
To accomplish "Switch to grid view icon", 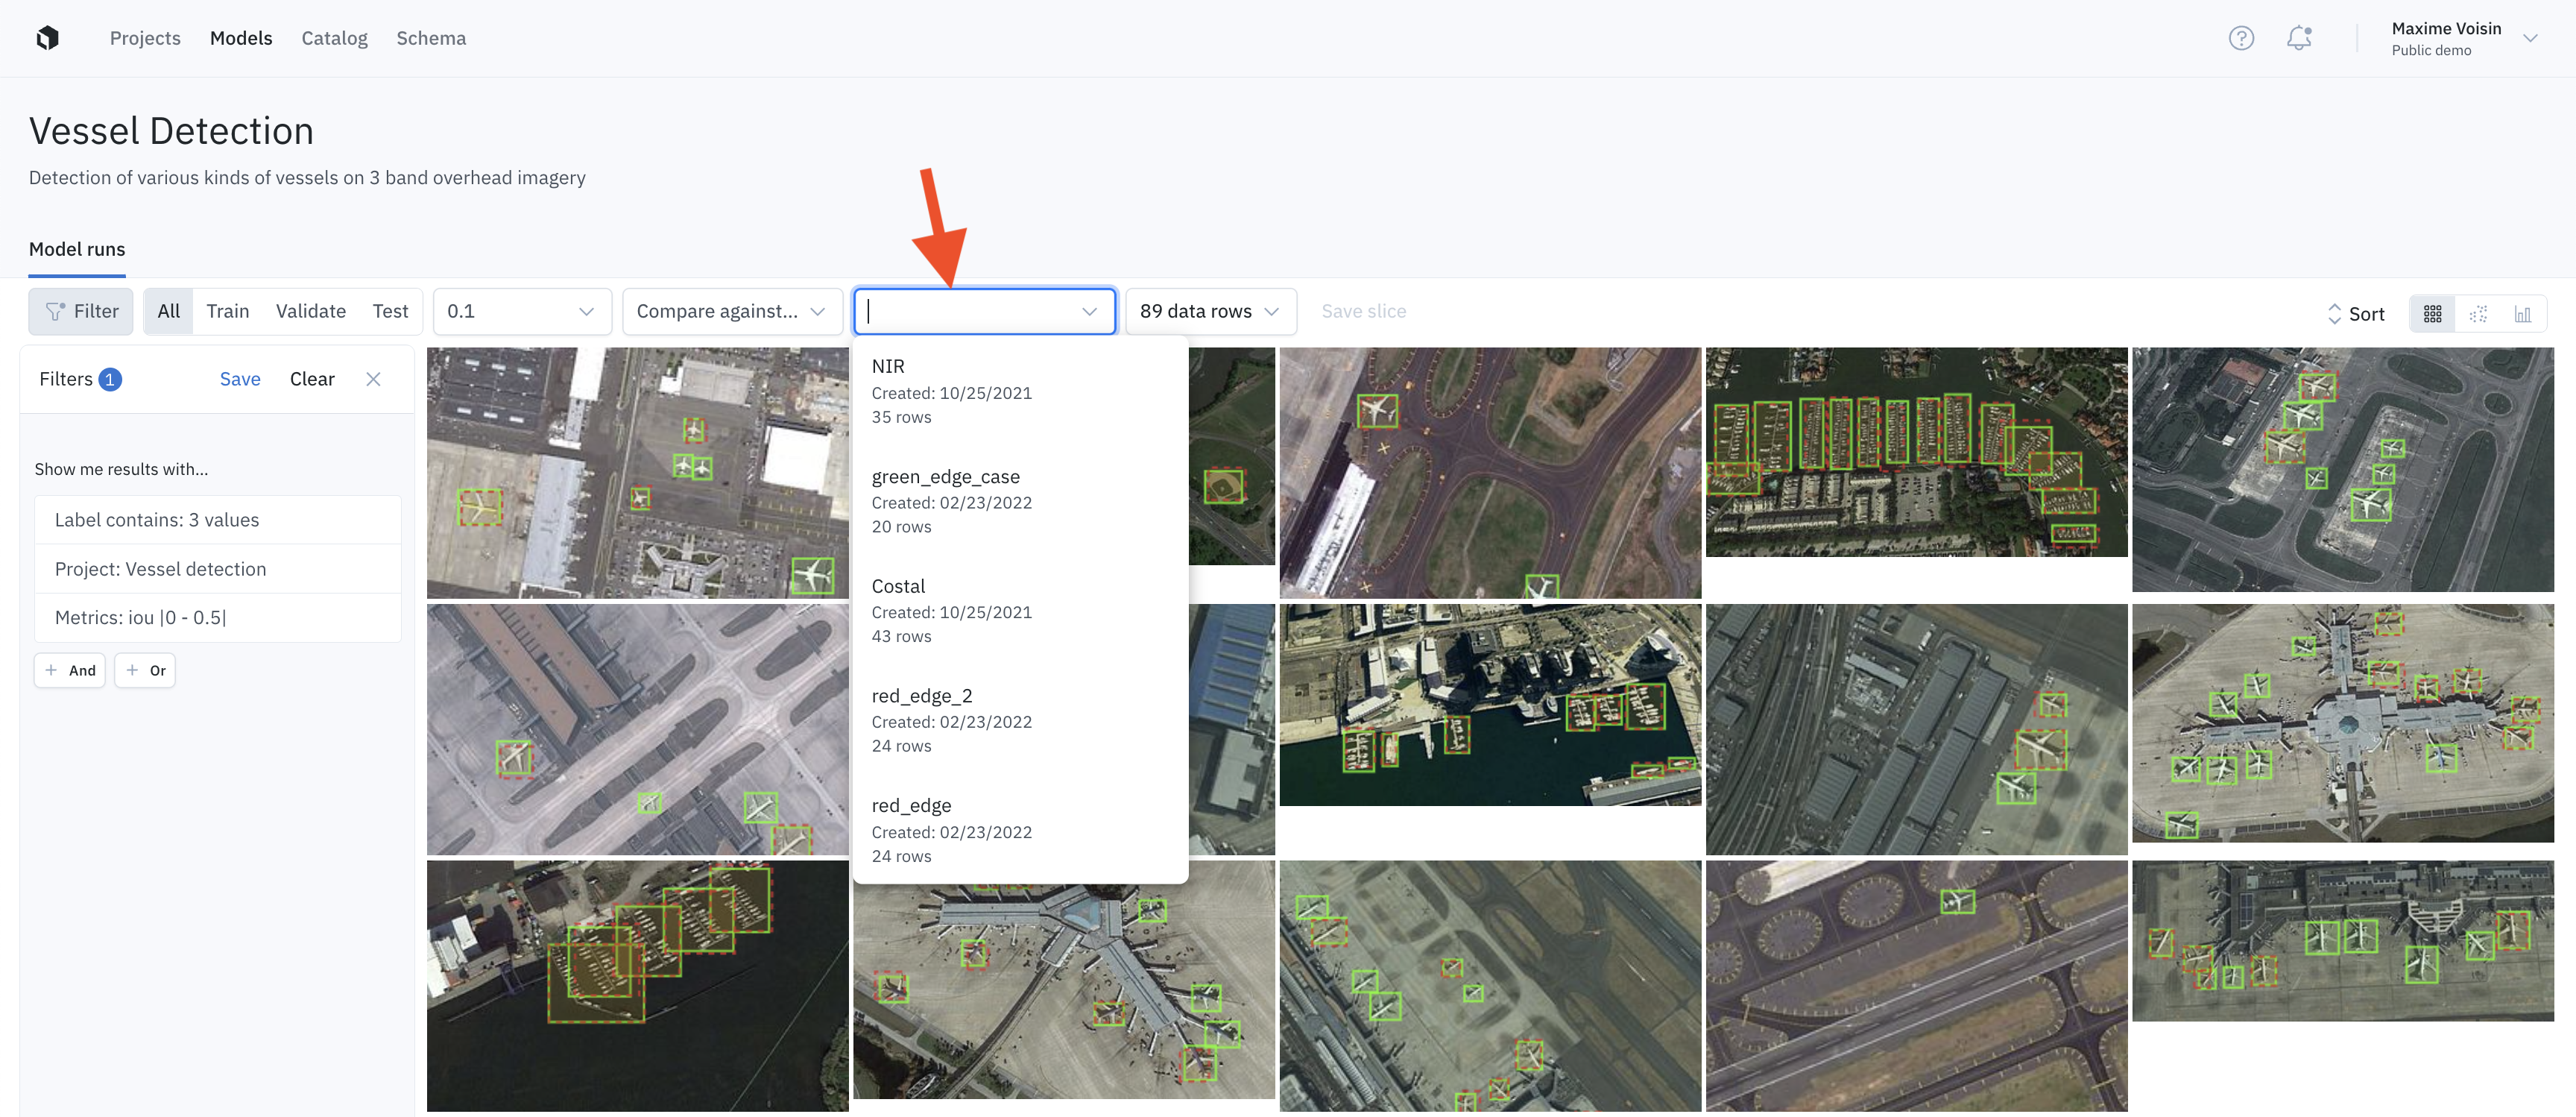I will [x=2433, y=314].
